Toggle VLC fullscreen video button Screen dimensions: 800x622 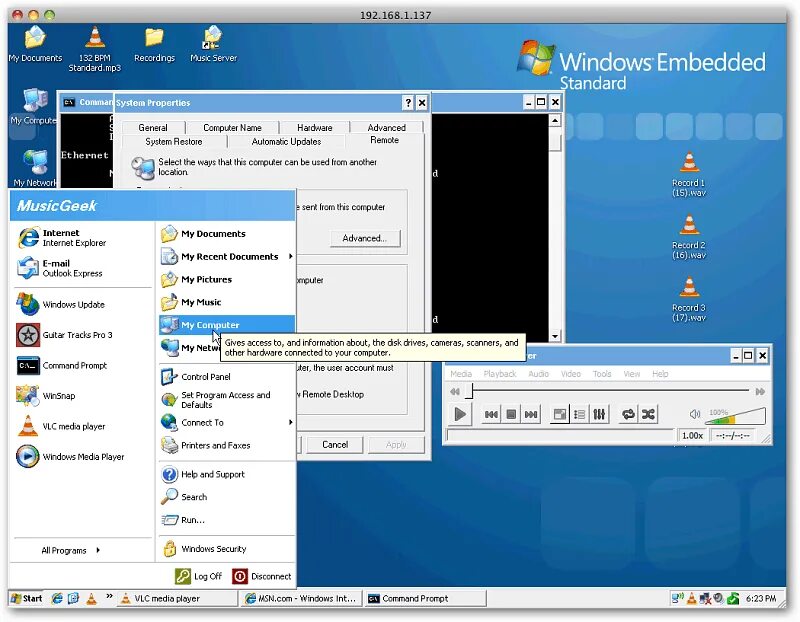(x=560, y=414)
